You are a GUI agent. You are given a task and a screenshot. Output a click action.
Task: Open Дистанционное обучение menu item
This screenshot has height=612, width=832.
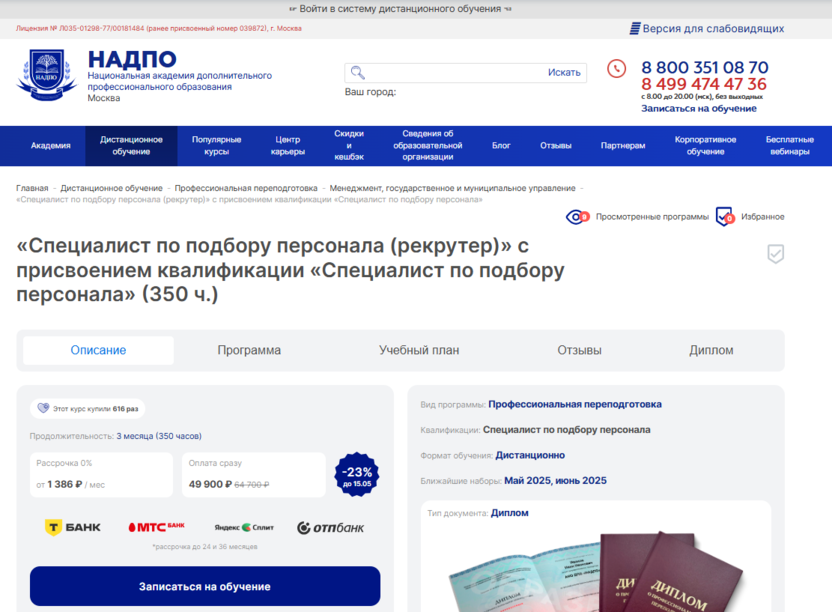point(131,145)
